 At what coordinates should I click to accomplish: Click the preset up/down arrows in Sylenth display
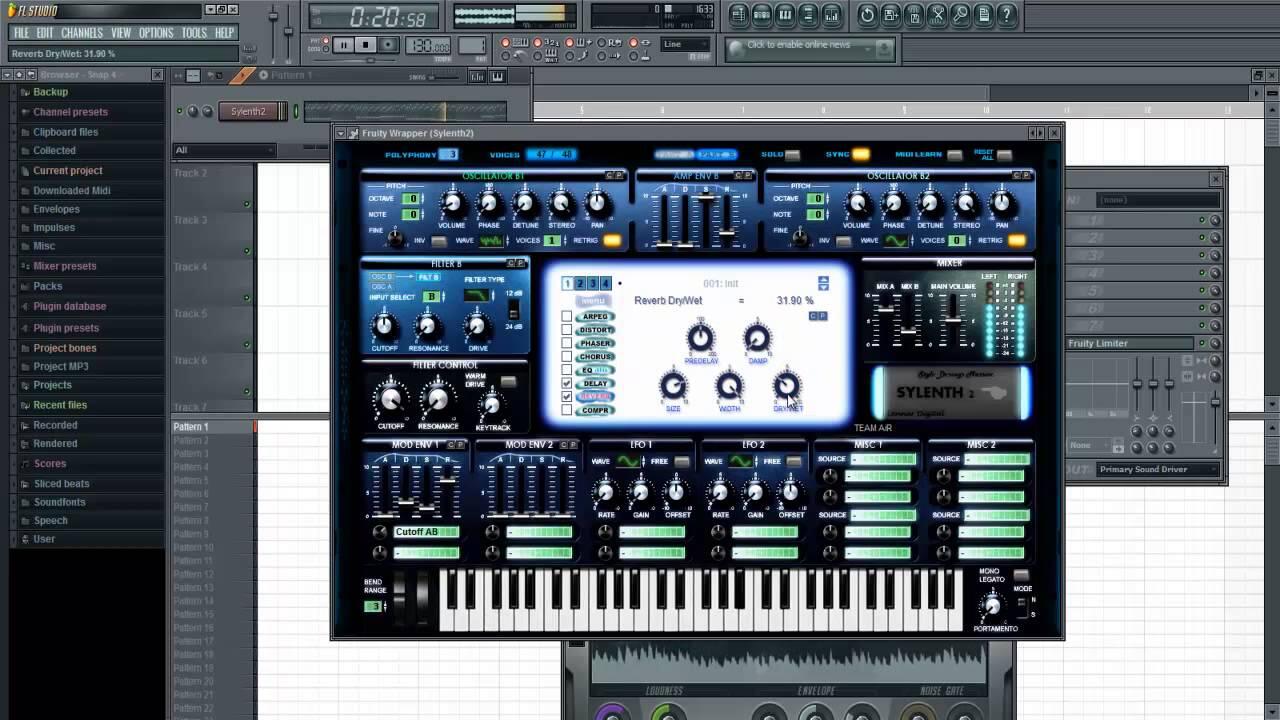(823, 284)
